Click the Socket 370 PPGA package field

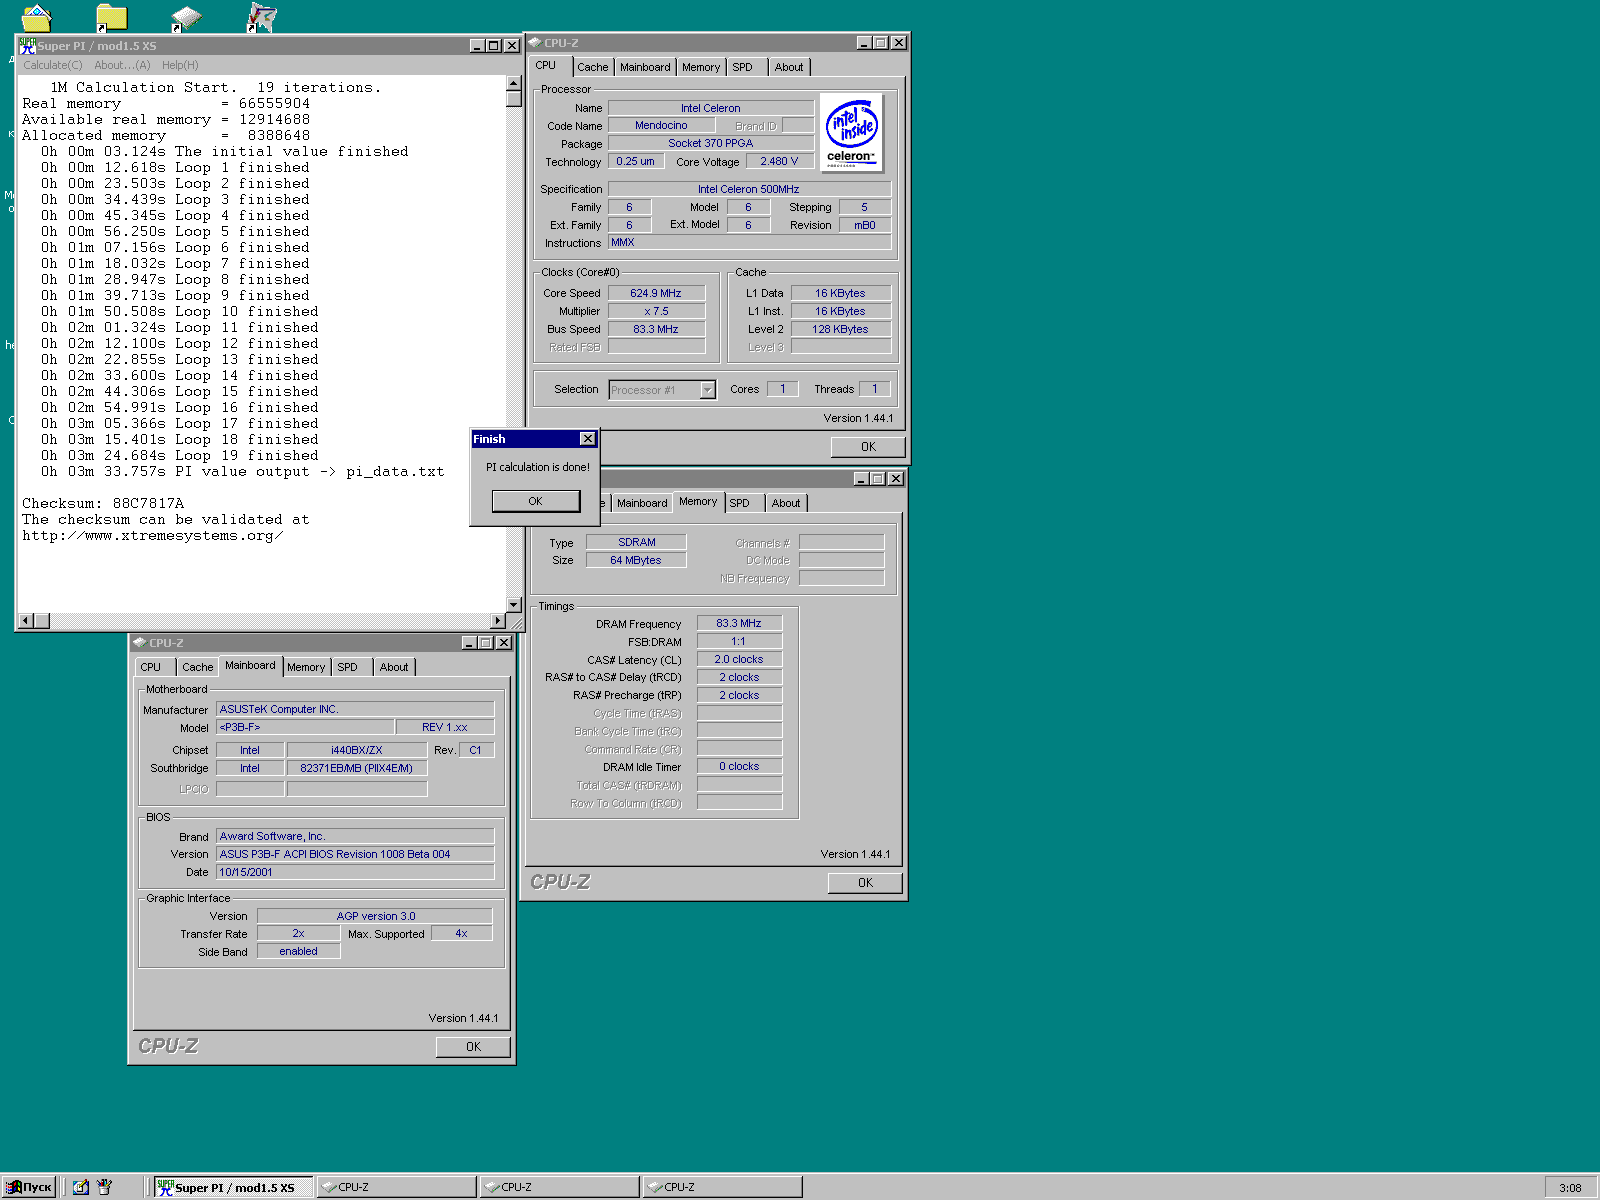tap(711, 143)
